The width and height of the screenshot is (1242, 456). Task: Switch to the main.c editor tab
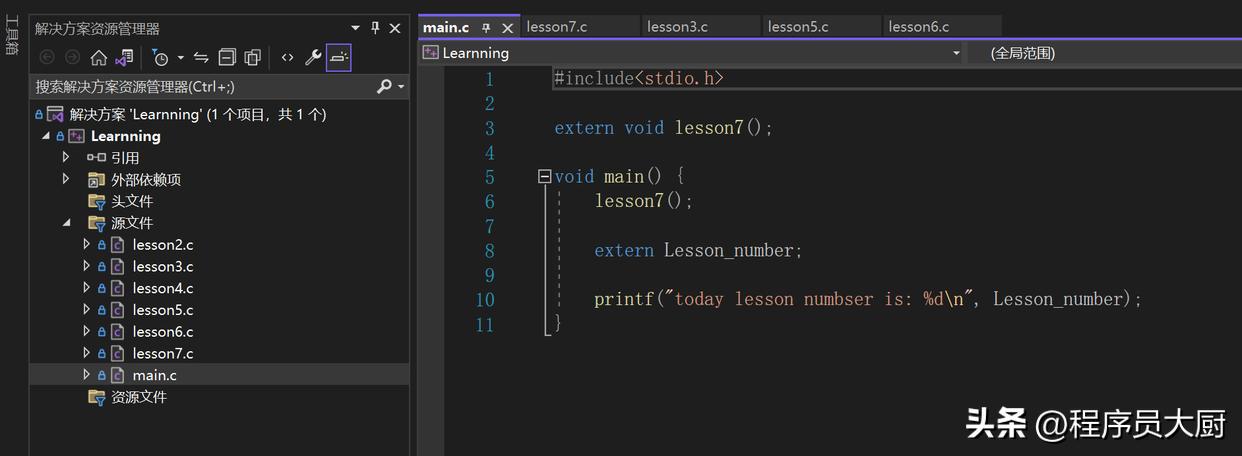click(x=446, y=27)
